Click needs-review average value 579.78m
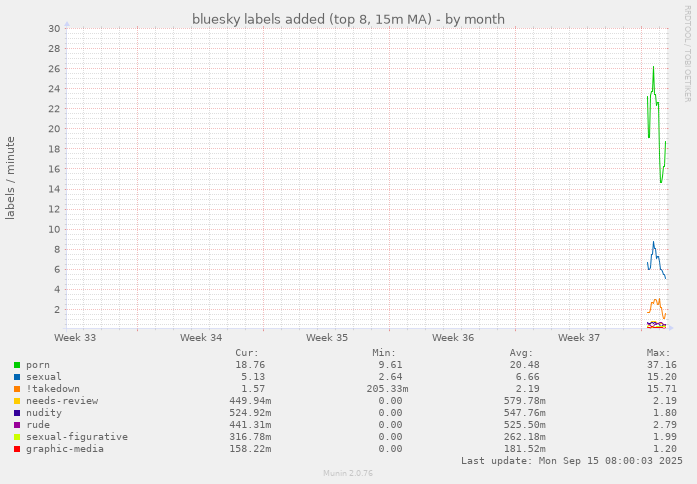The image size is (697, 484). point(525,401)
